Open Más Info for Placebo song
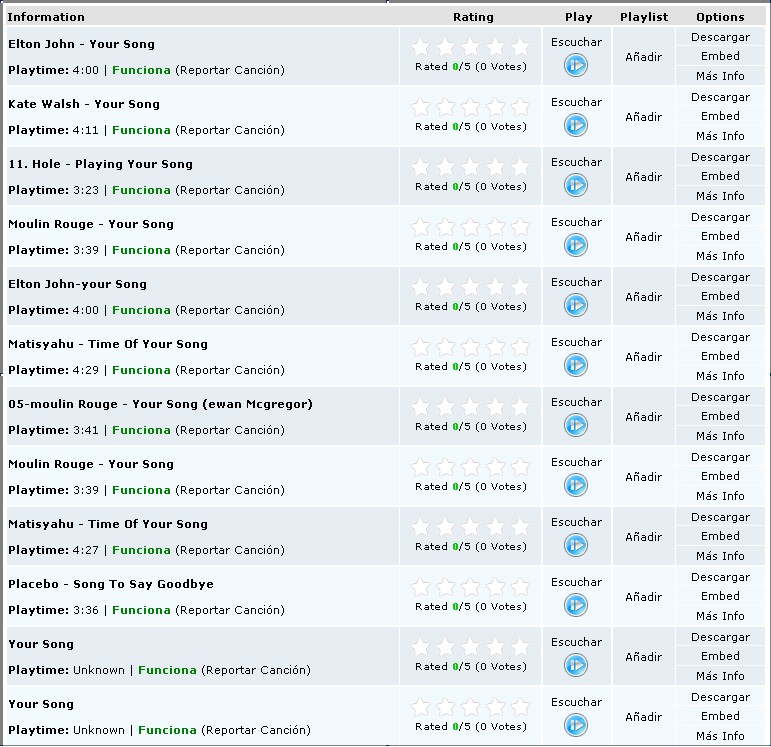This screenshot has width=771, height=747. pyautogui.click(x=720, y=616)
